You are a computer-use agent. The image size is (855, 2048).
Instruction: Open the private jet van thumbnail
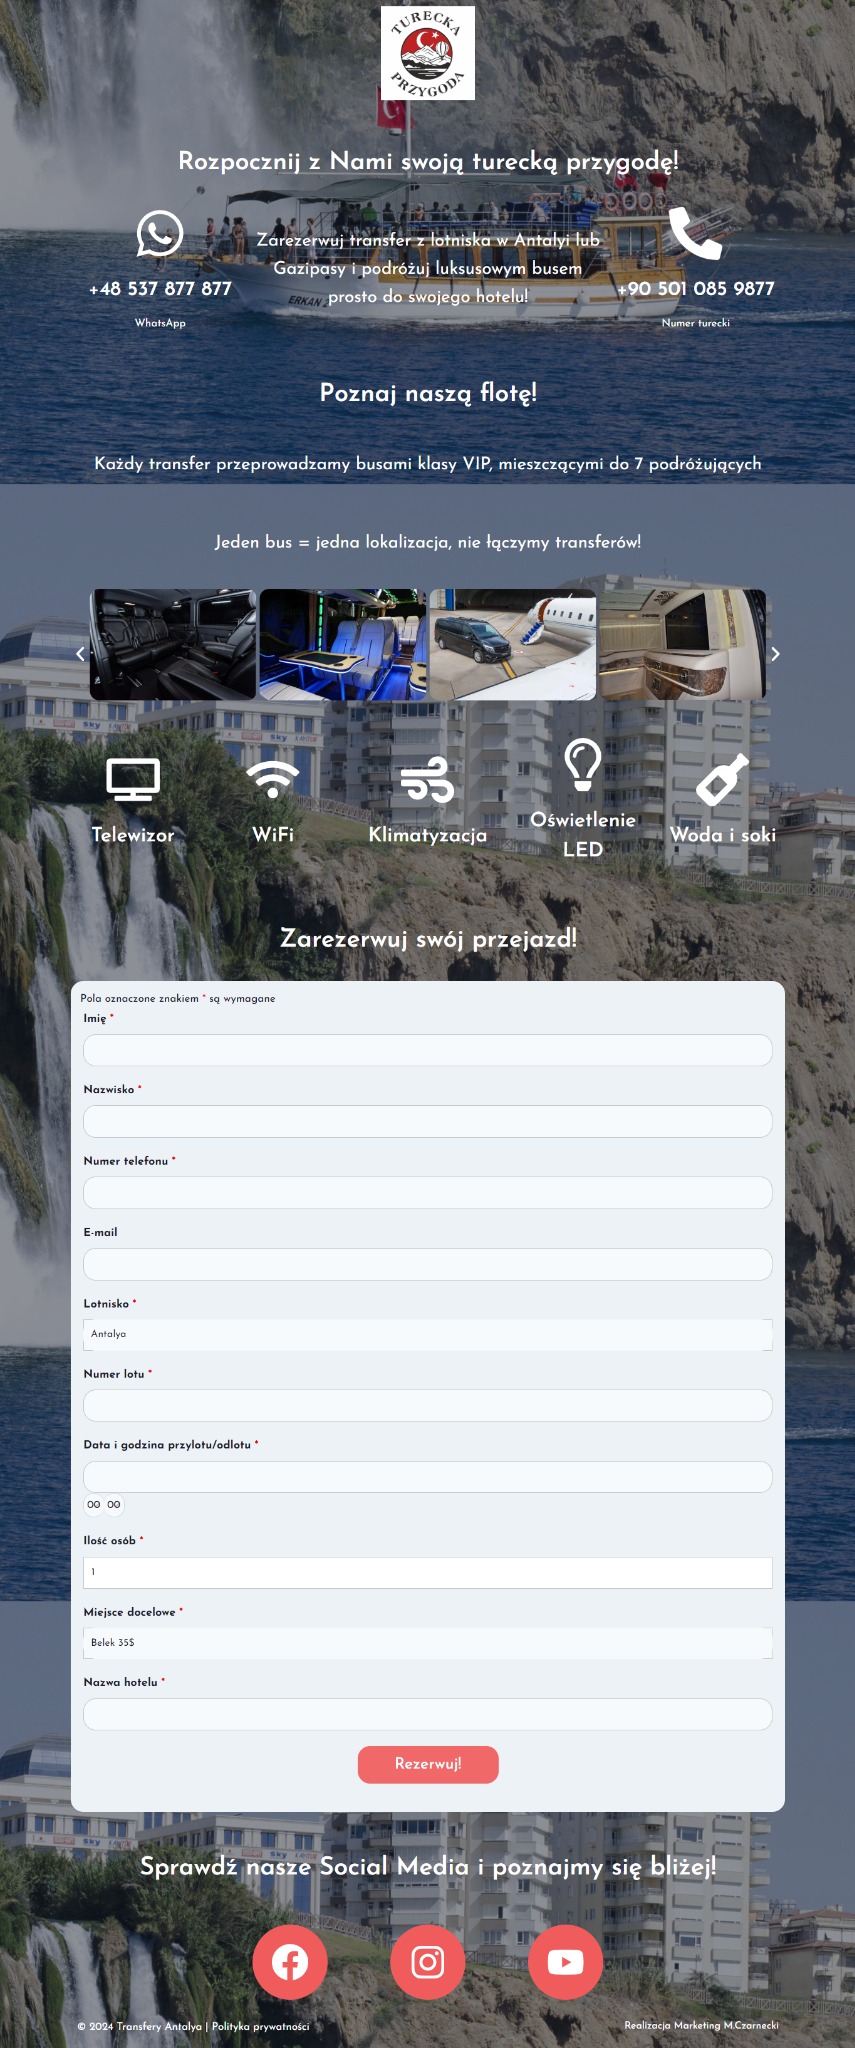click(513, 645)
